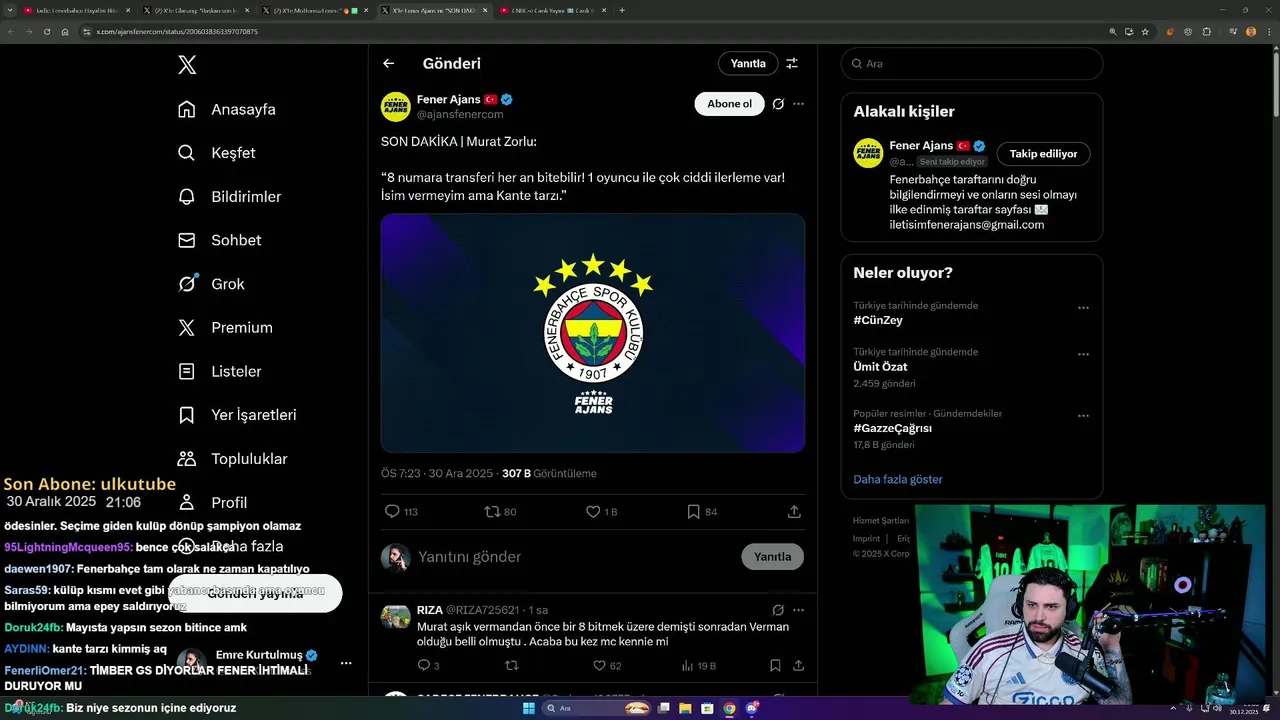Open Yer İşaretleri bookmarks
Viewport: 1280px width, 720px height.
pyautogui.click(x=237, y=415)
